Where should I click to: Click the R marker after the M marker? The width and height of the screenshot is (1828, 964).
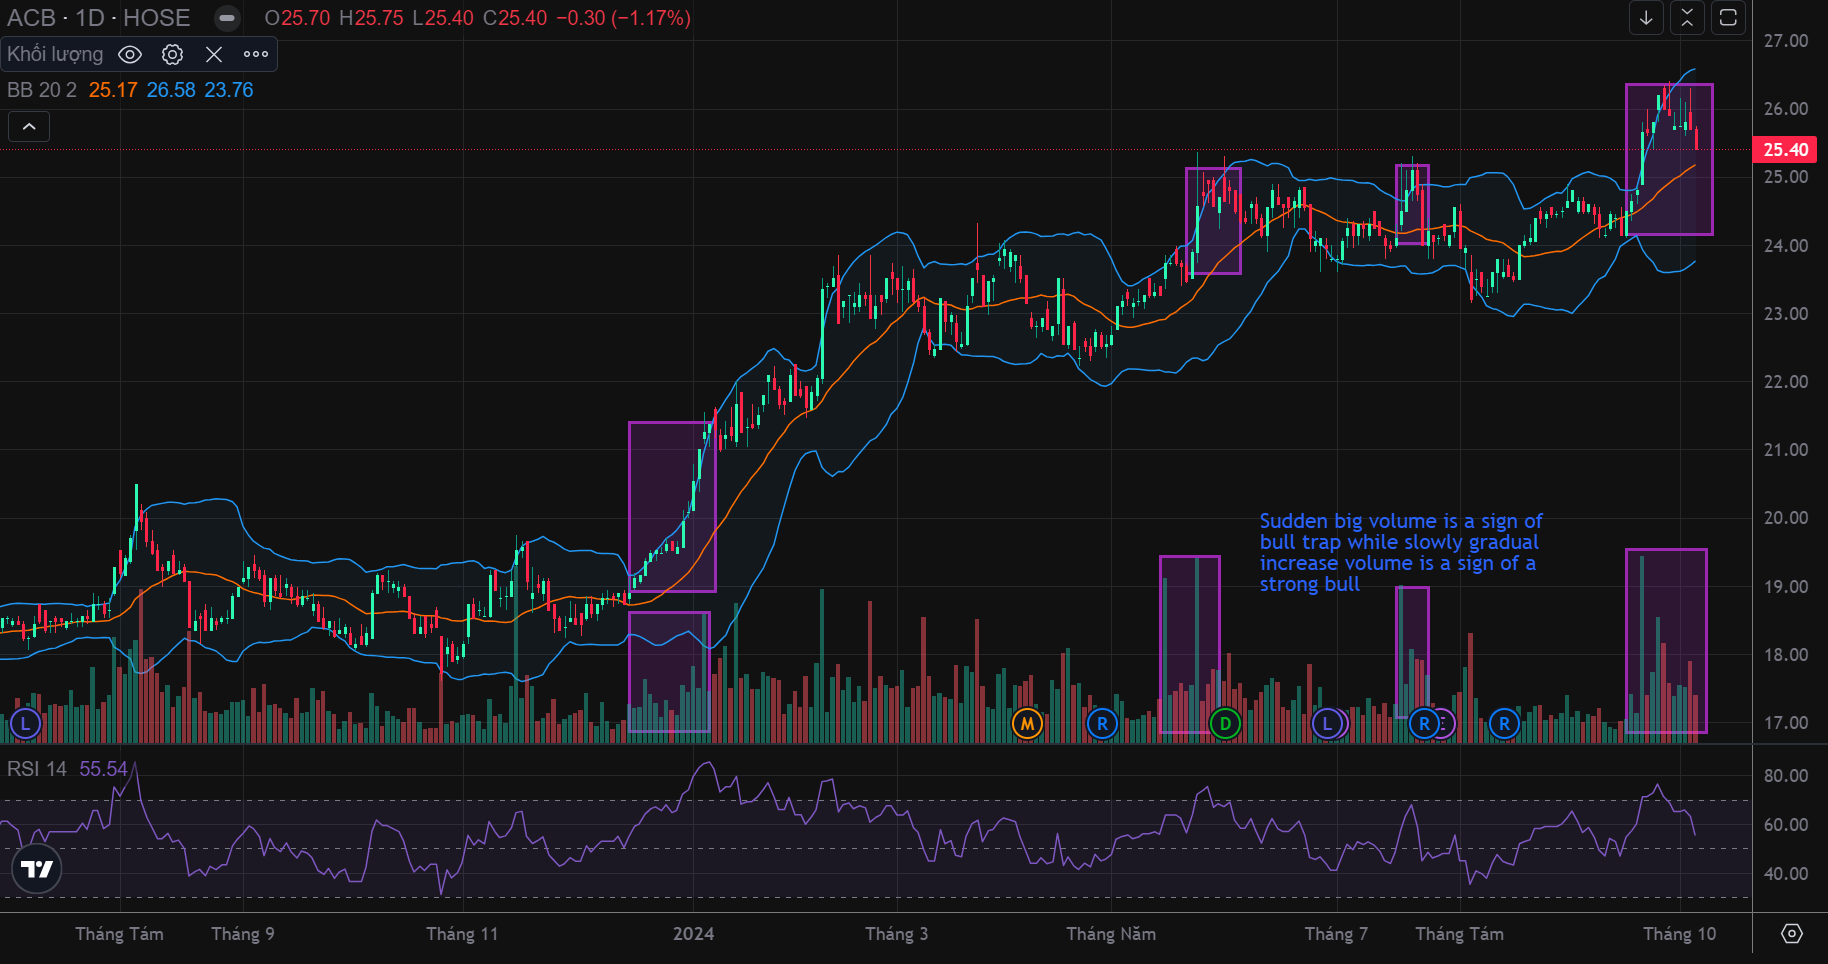[1102, 723]
